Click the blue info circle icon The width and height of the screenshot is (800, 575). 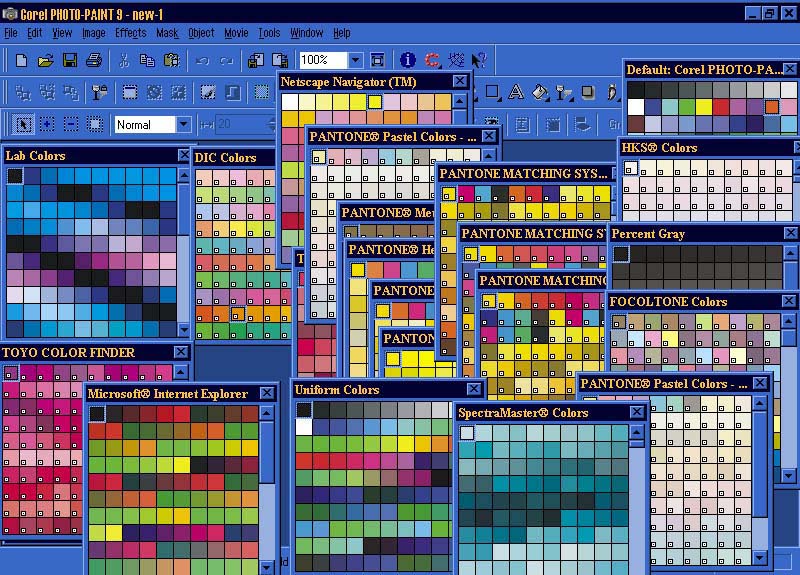coord(408,60)
